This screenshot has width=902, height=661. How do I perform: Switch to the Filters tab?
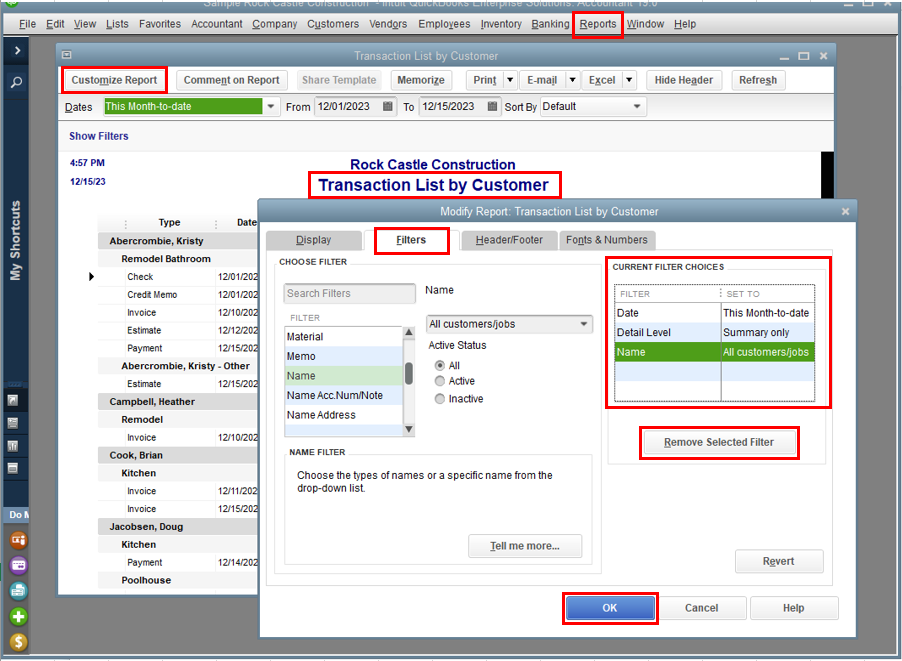(411, 240)
